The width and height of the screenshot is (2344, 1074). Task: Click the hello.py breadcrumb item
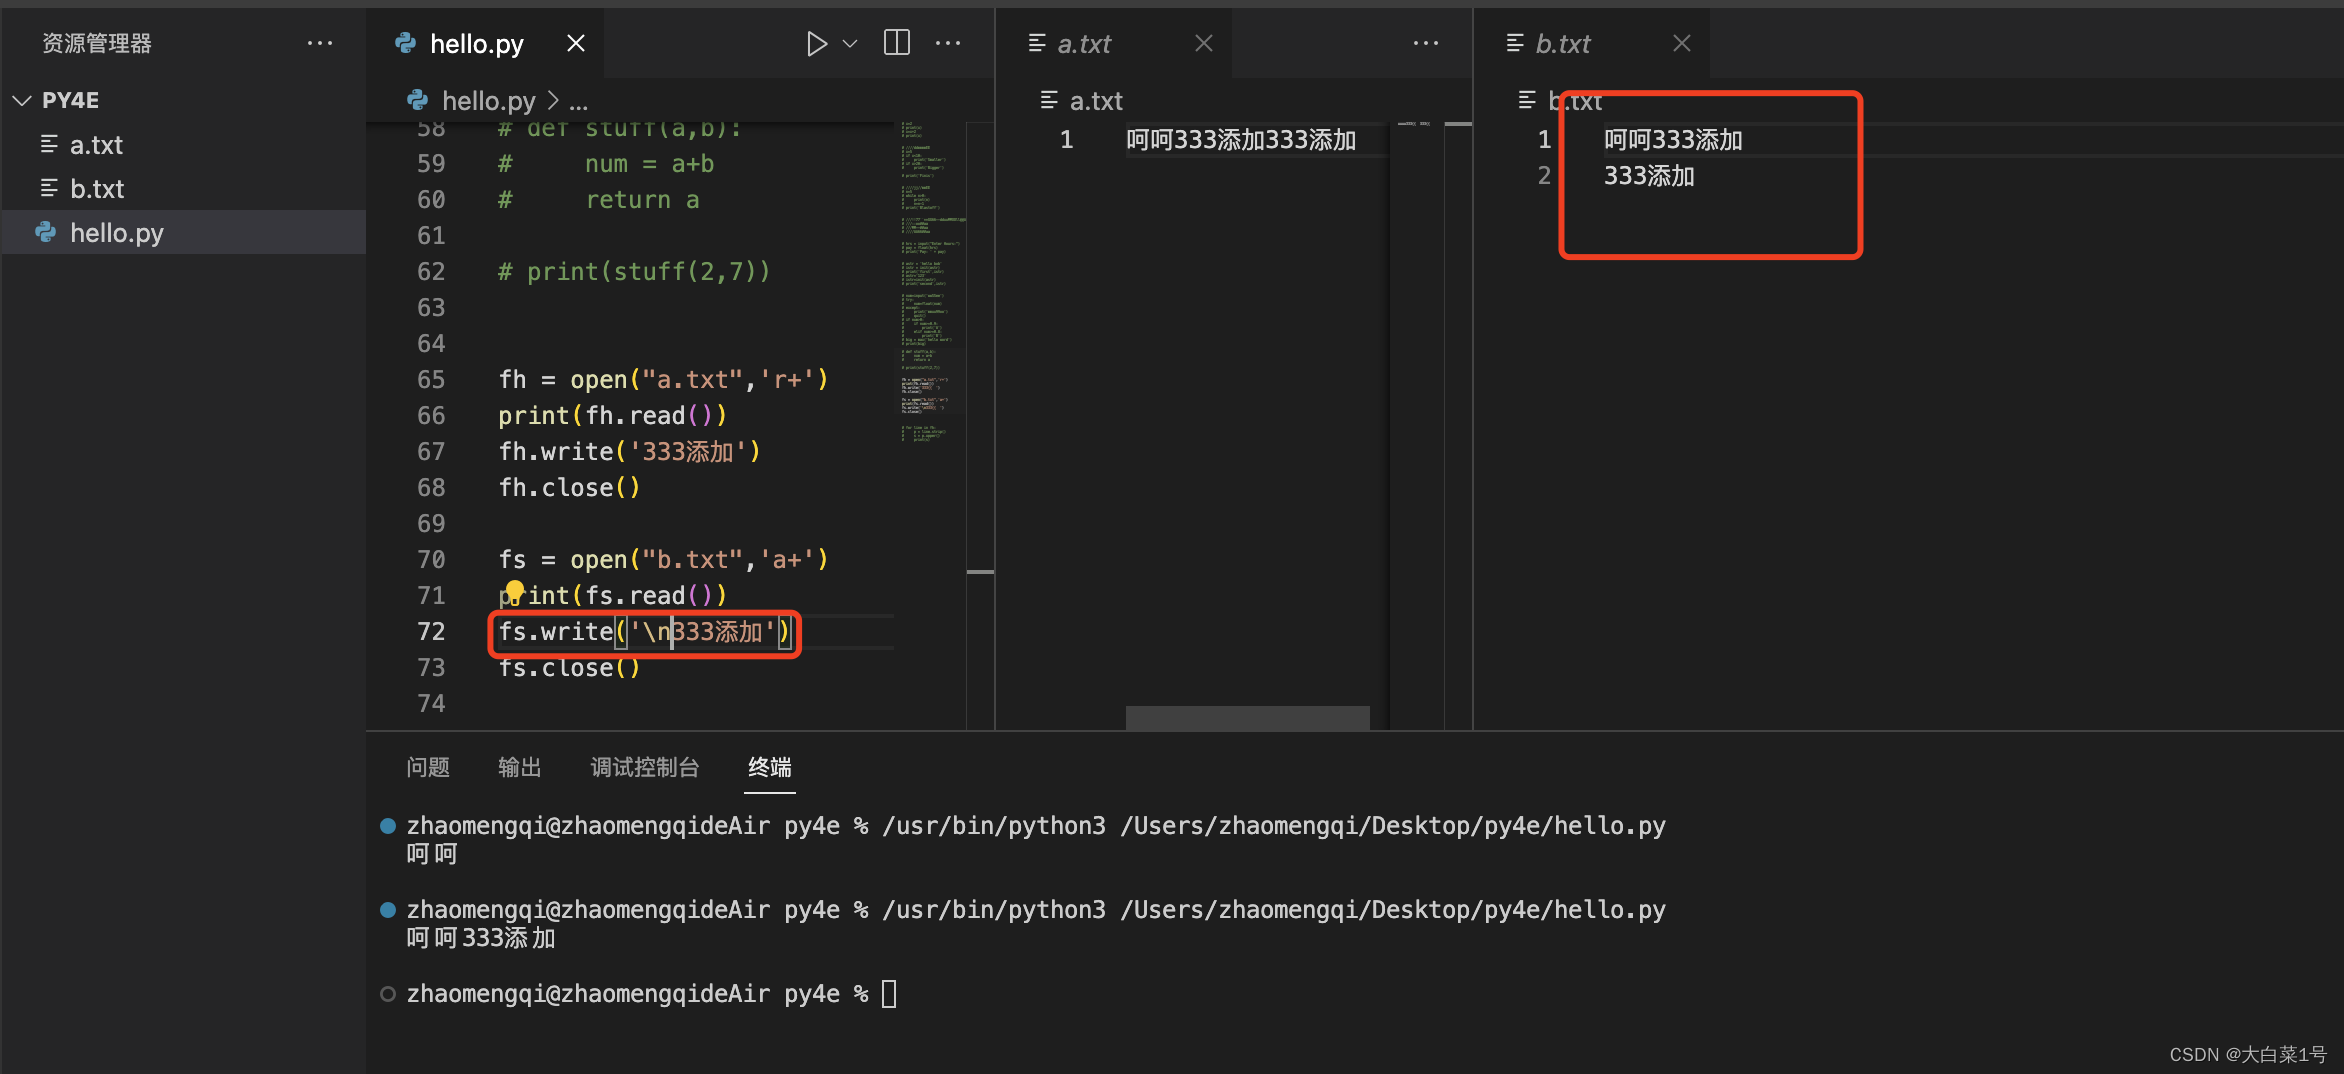click(488, 101)
